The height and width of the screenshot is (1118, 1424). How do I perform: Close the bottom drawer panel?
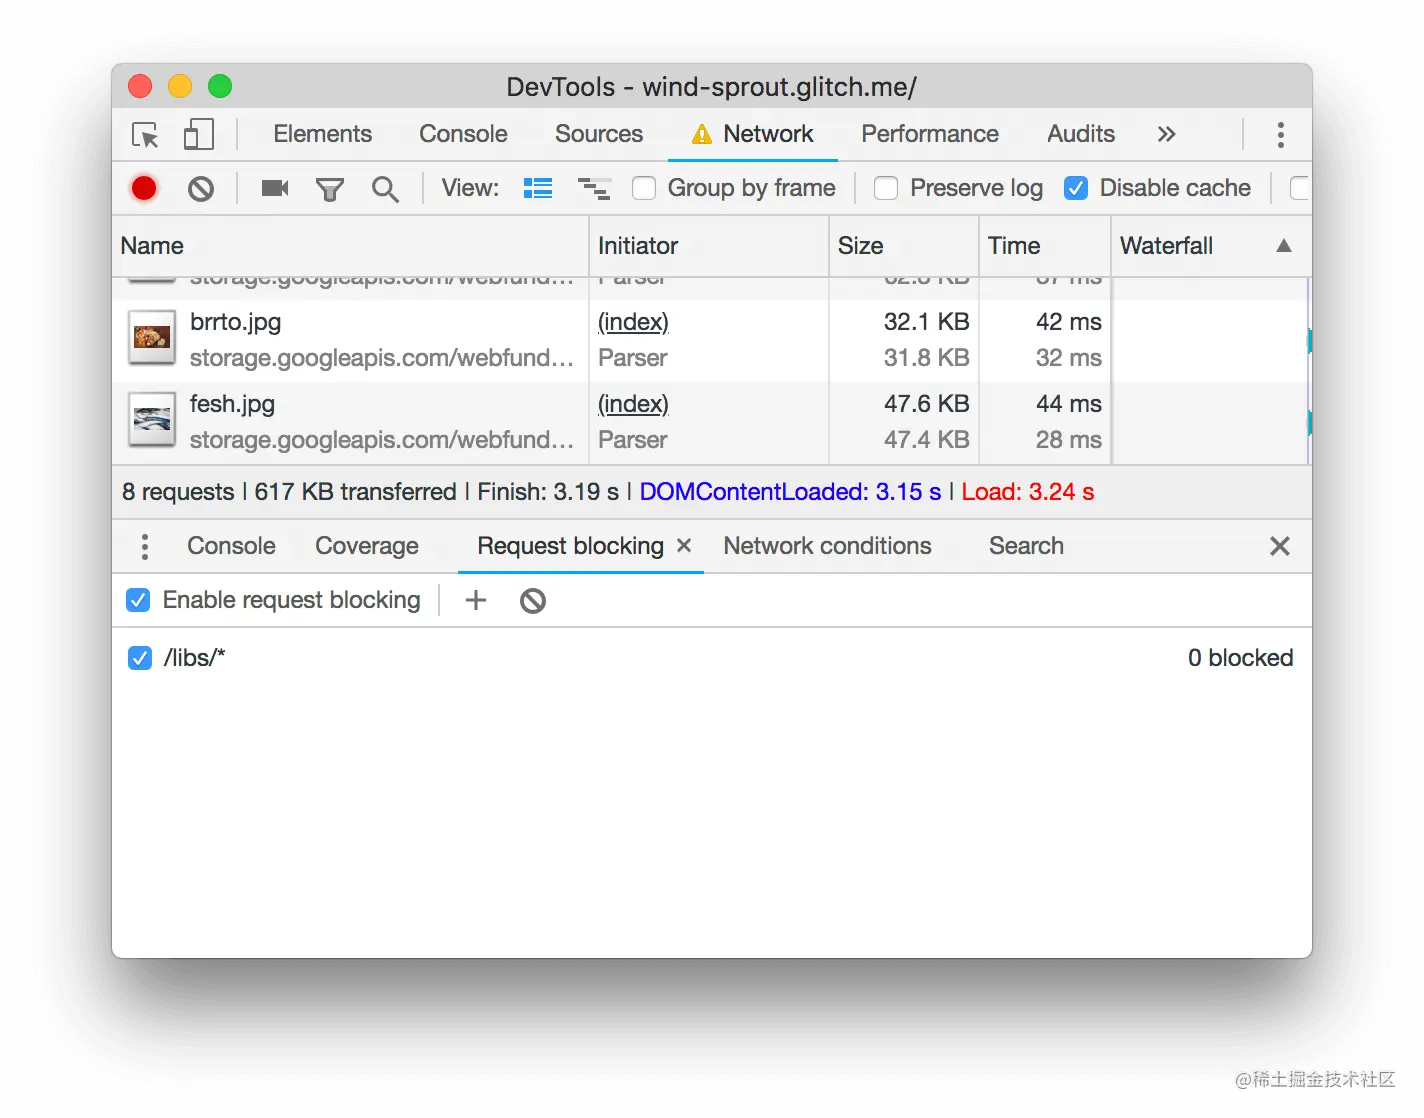pos(1280,546)
